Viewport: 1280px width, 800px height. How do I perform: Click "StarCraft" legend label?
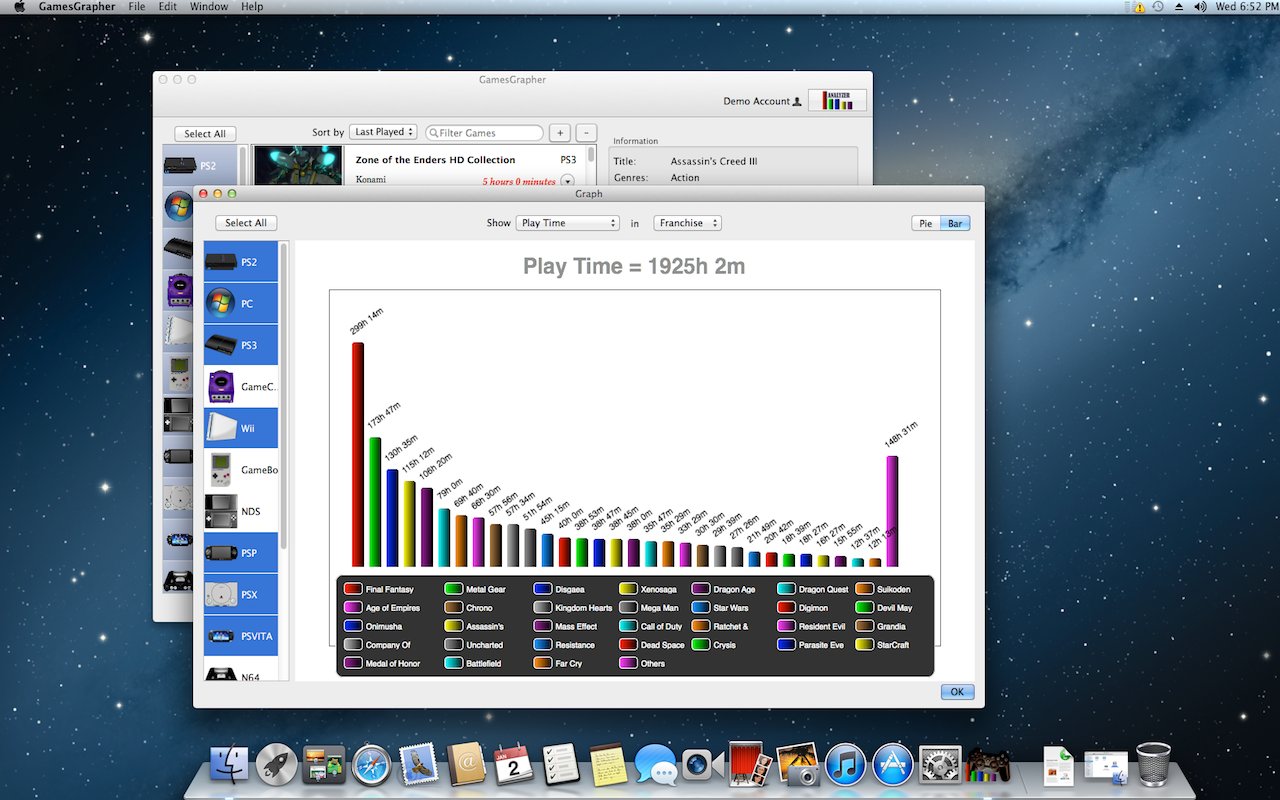tap(893, 645)
